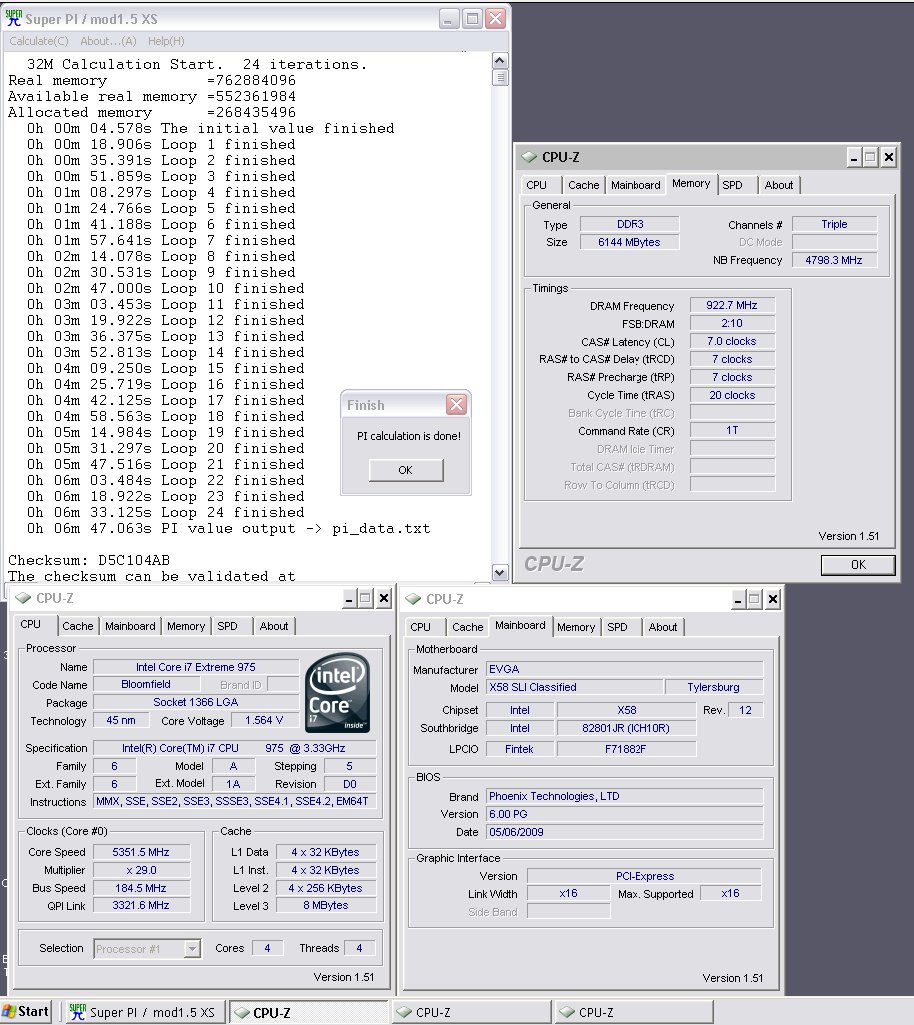
Task: Click the Checksum D5C104AB line
Action: point(89,560)
